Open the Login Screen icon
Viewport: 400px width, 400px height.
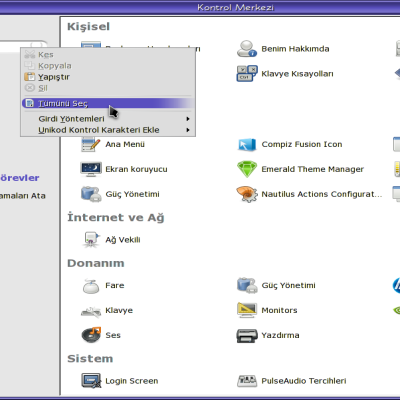tap(91, 381)
